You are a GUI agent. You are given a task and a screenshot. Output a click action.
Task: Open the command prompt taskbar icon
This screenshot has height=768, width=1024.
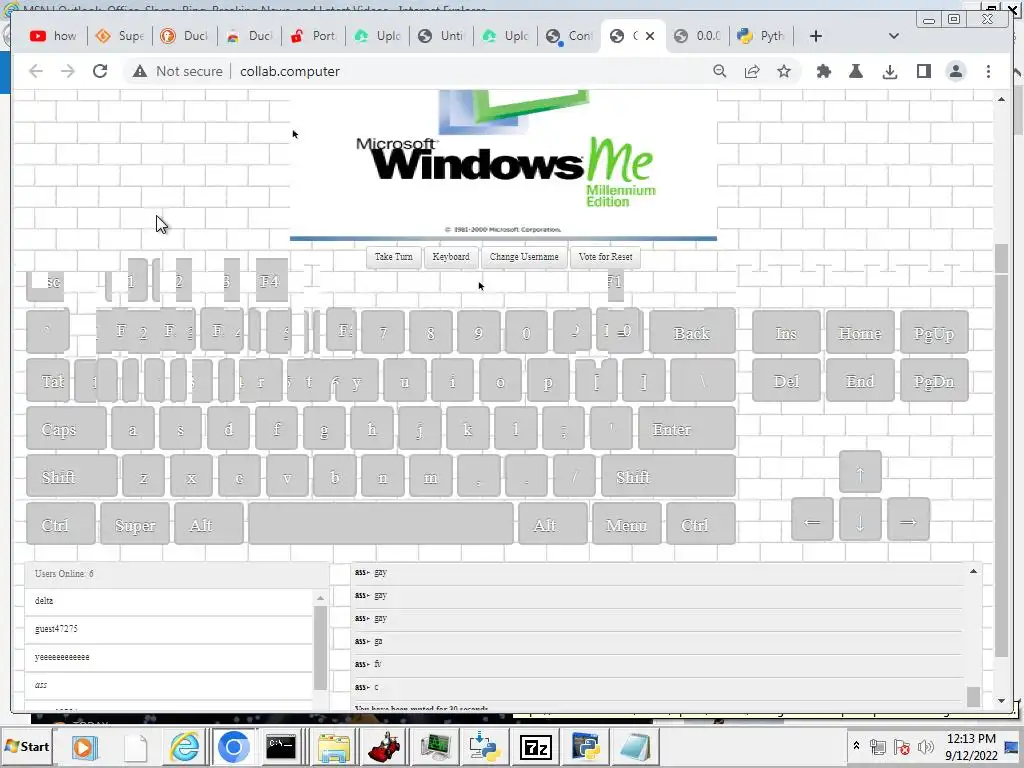pyautogui.click(x=281, y=746)
